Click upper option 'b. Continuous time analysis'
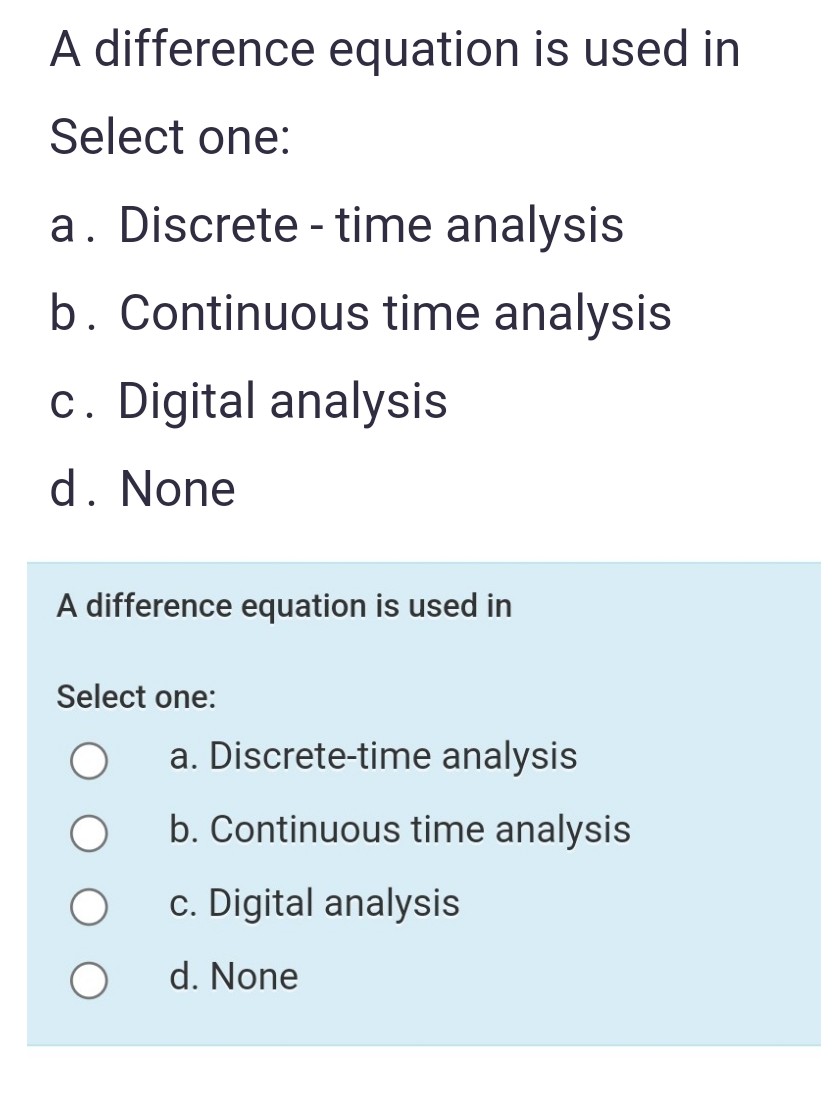Image resolution: width=840 pixels, height=1100 pixels. click(x=361, y=313)
